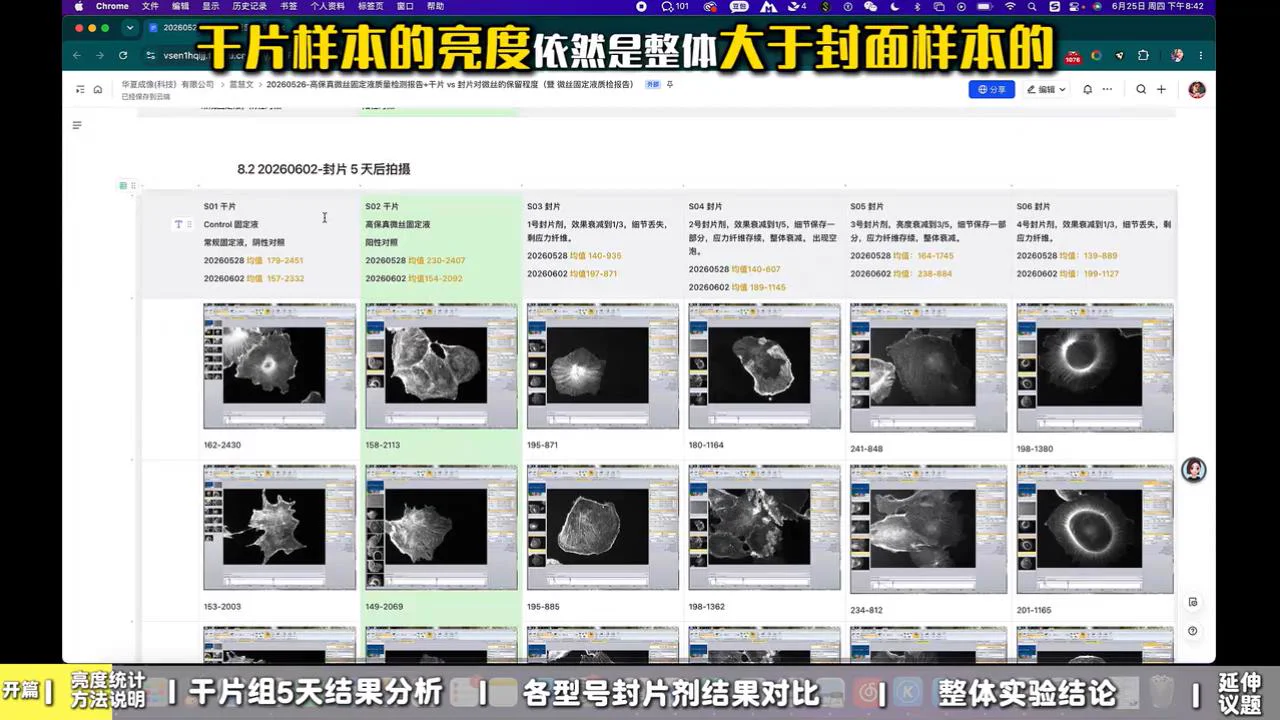The height and width of the screenshot is (720, 1280).
Task: Open the user avatar in doc toolbar
Action: [1197, 89]
